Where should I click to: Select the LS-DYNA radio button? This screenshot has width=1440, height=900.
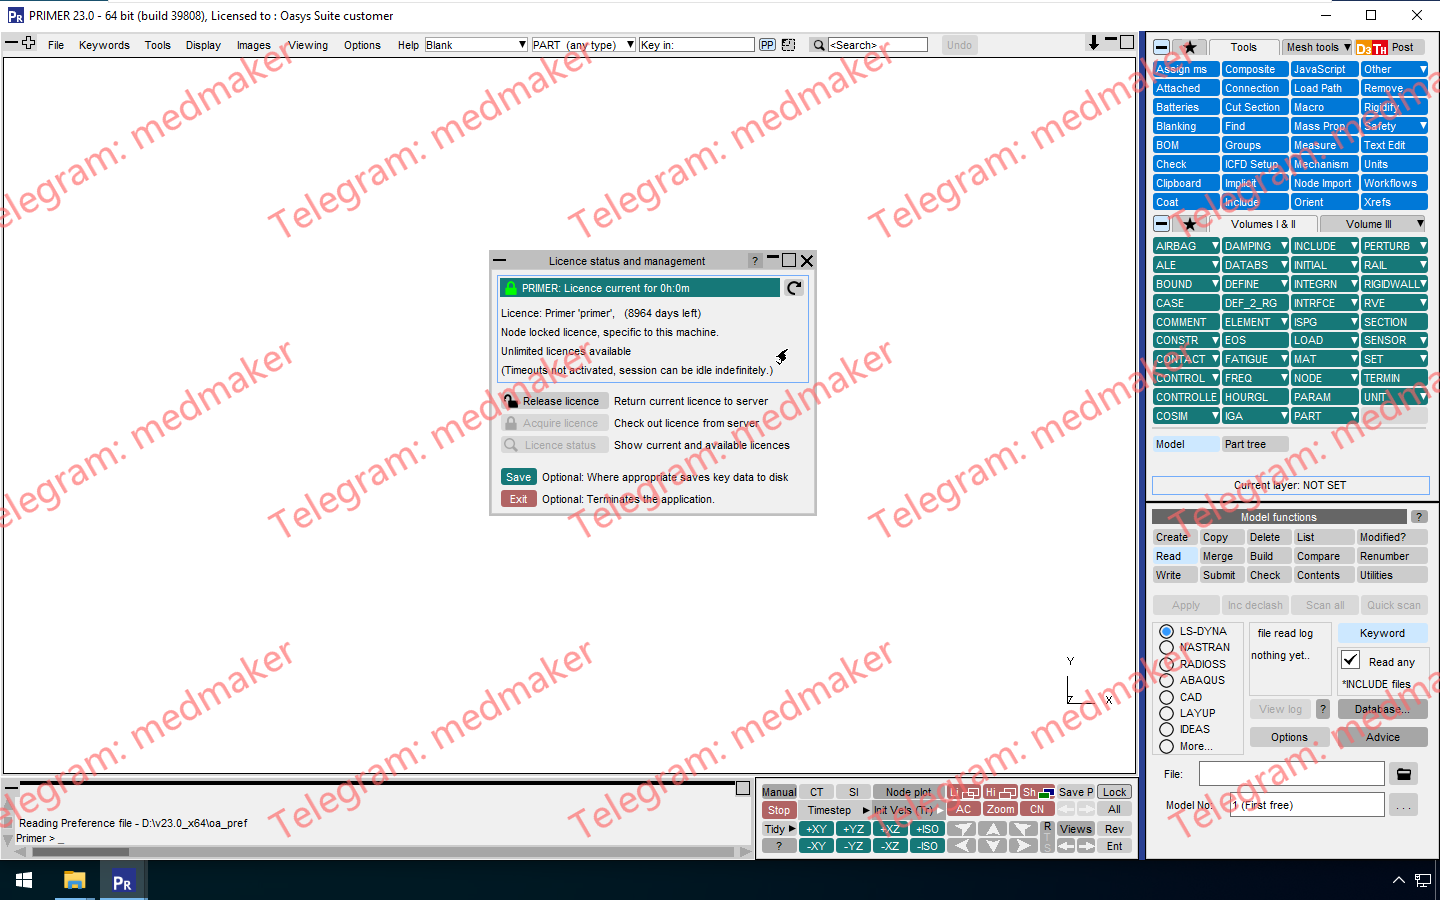pos(1166,631)
